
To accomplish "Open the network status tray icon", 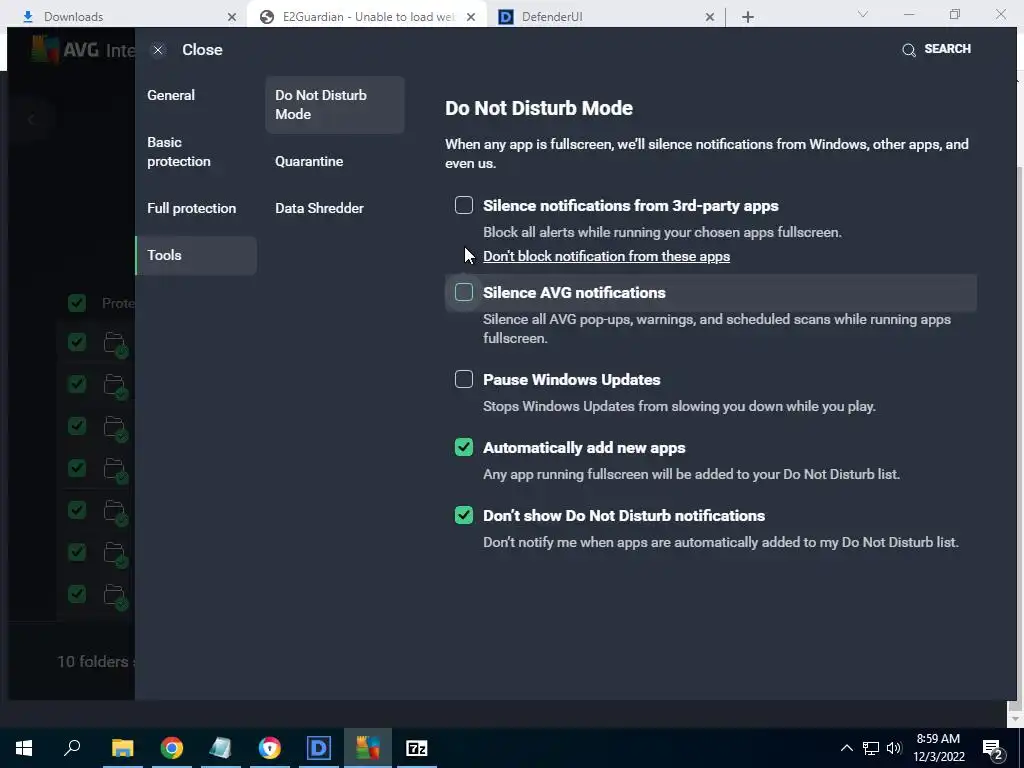I will pos(871,748).
